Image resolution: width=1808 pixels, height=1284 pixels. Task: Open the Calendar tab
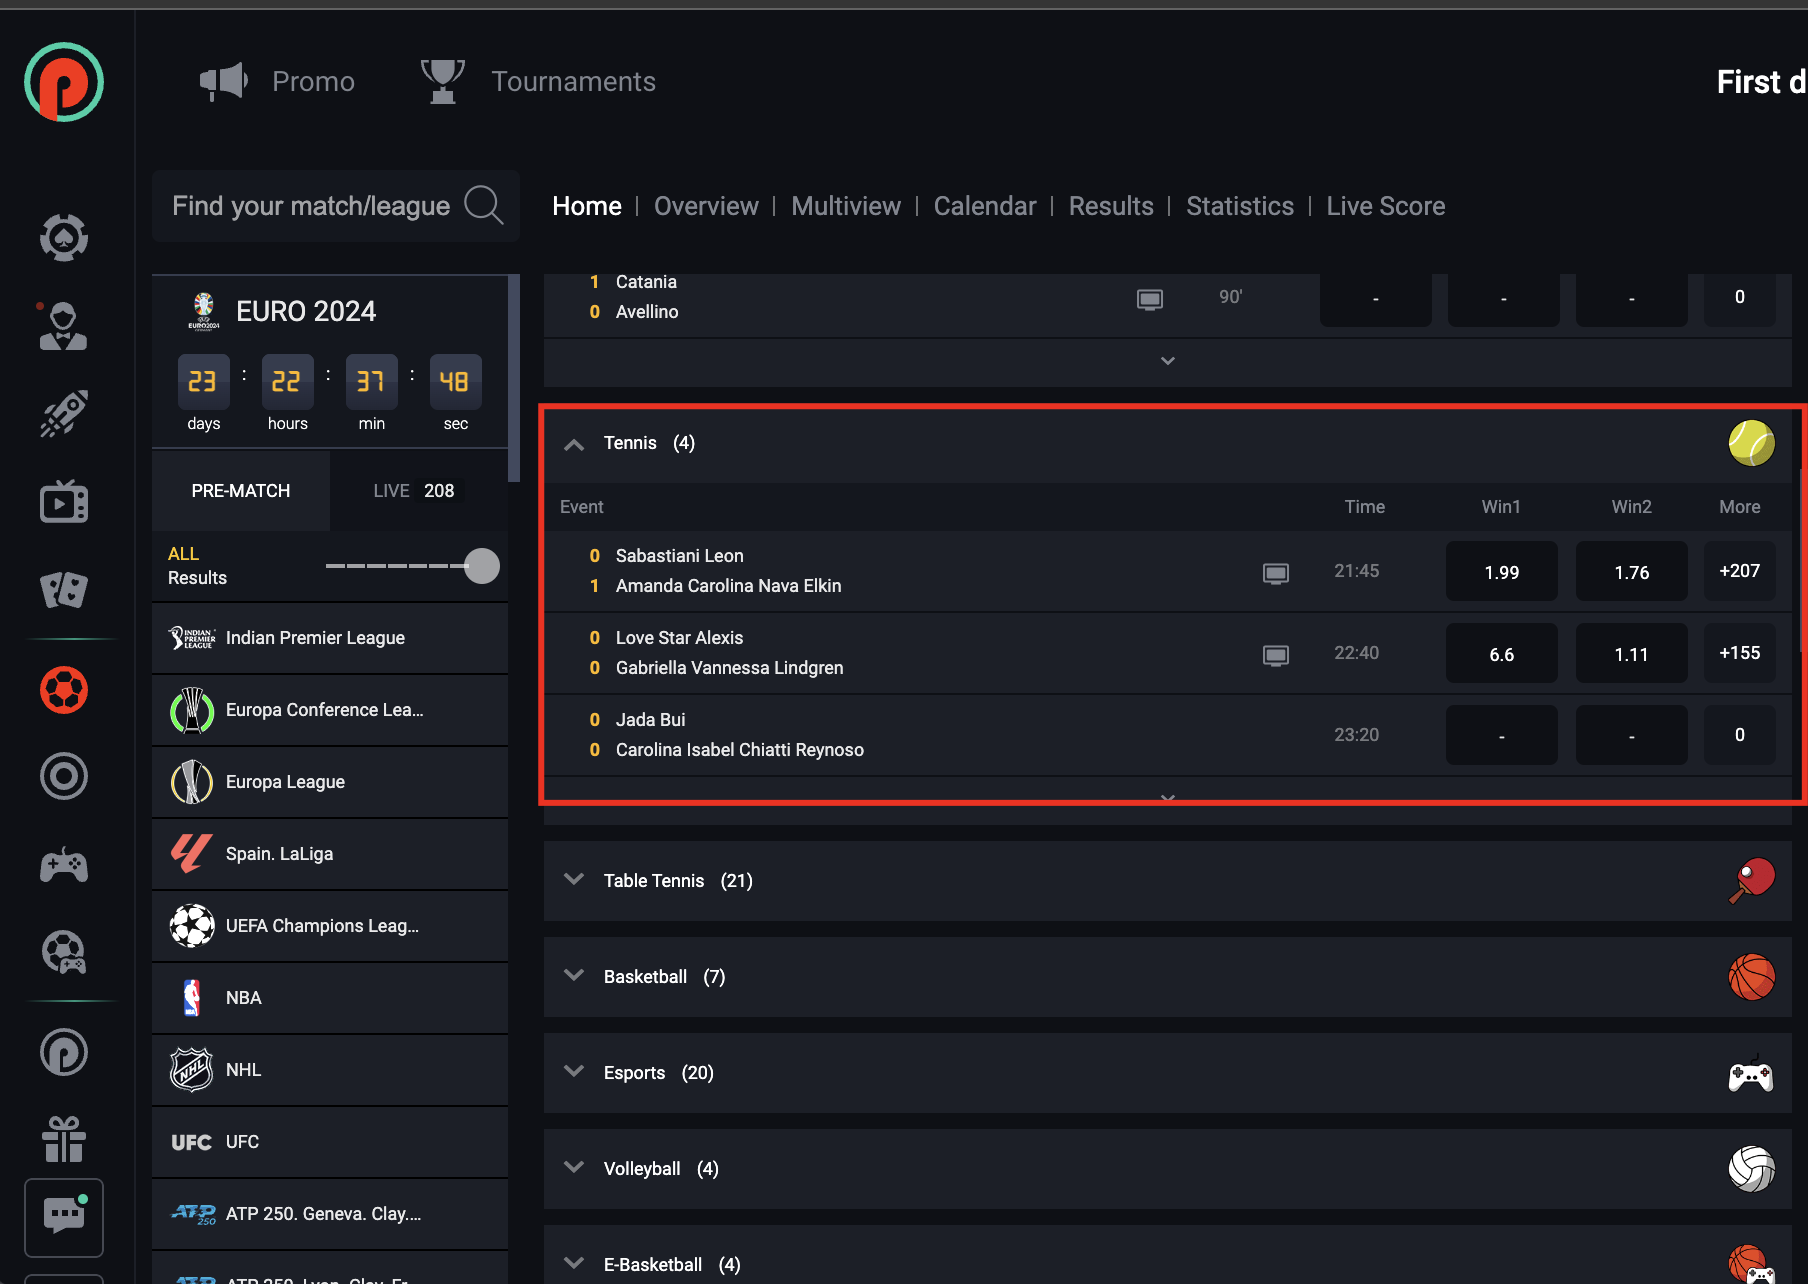coord(984,206)
